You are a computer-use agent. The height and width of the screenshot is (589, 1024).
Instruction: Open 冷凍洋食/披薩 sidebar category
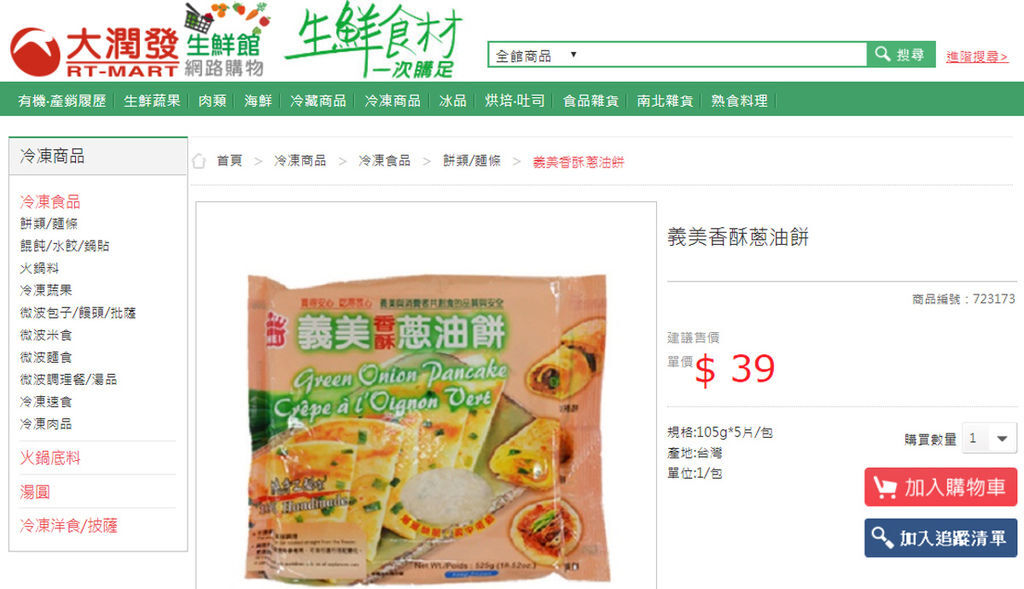pos(69,526)
